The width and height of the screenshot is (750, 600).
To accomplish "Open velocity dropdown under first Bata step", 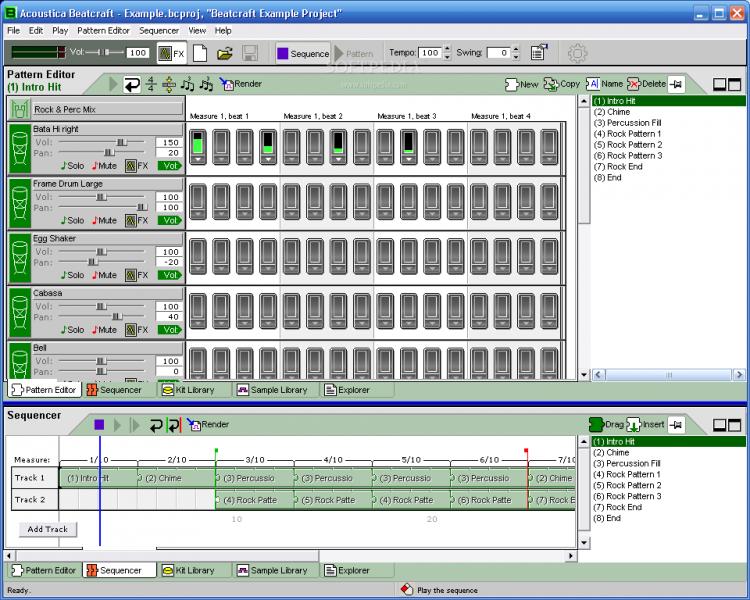I will 198,159.
